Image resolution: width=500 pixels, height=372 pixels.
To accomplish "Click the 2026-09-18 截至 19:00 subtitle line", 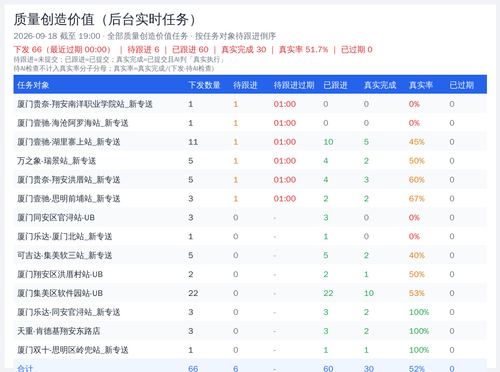I will click(145, 36).
